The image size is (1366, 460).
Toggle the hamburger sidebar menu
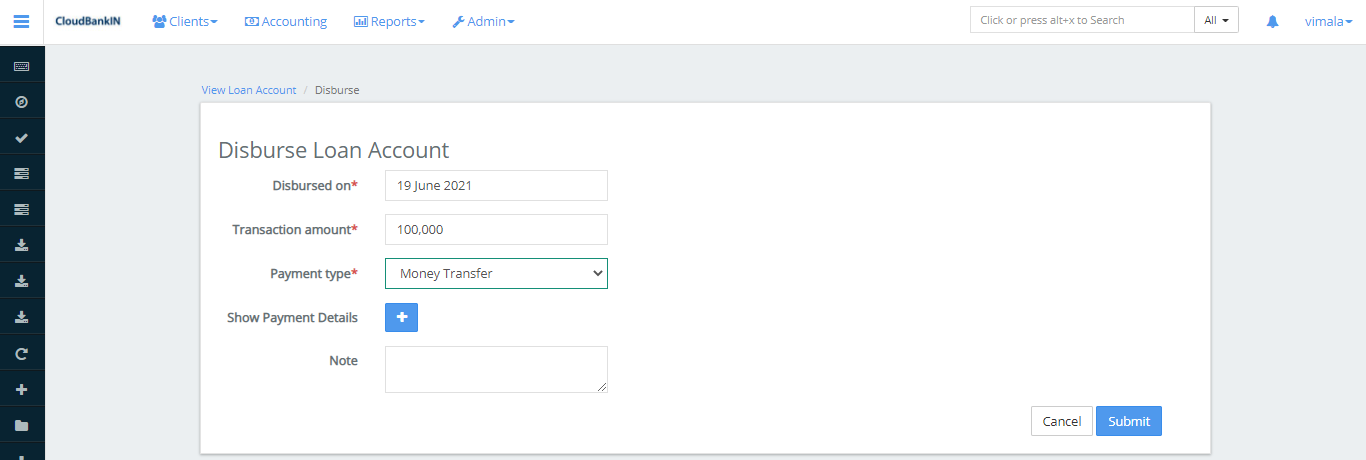click(x=21, y=21)
